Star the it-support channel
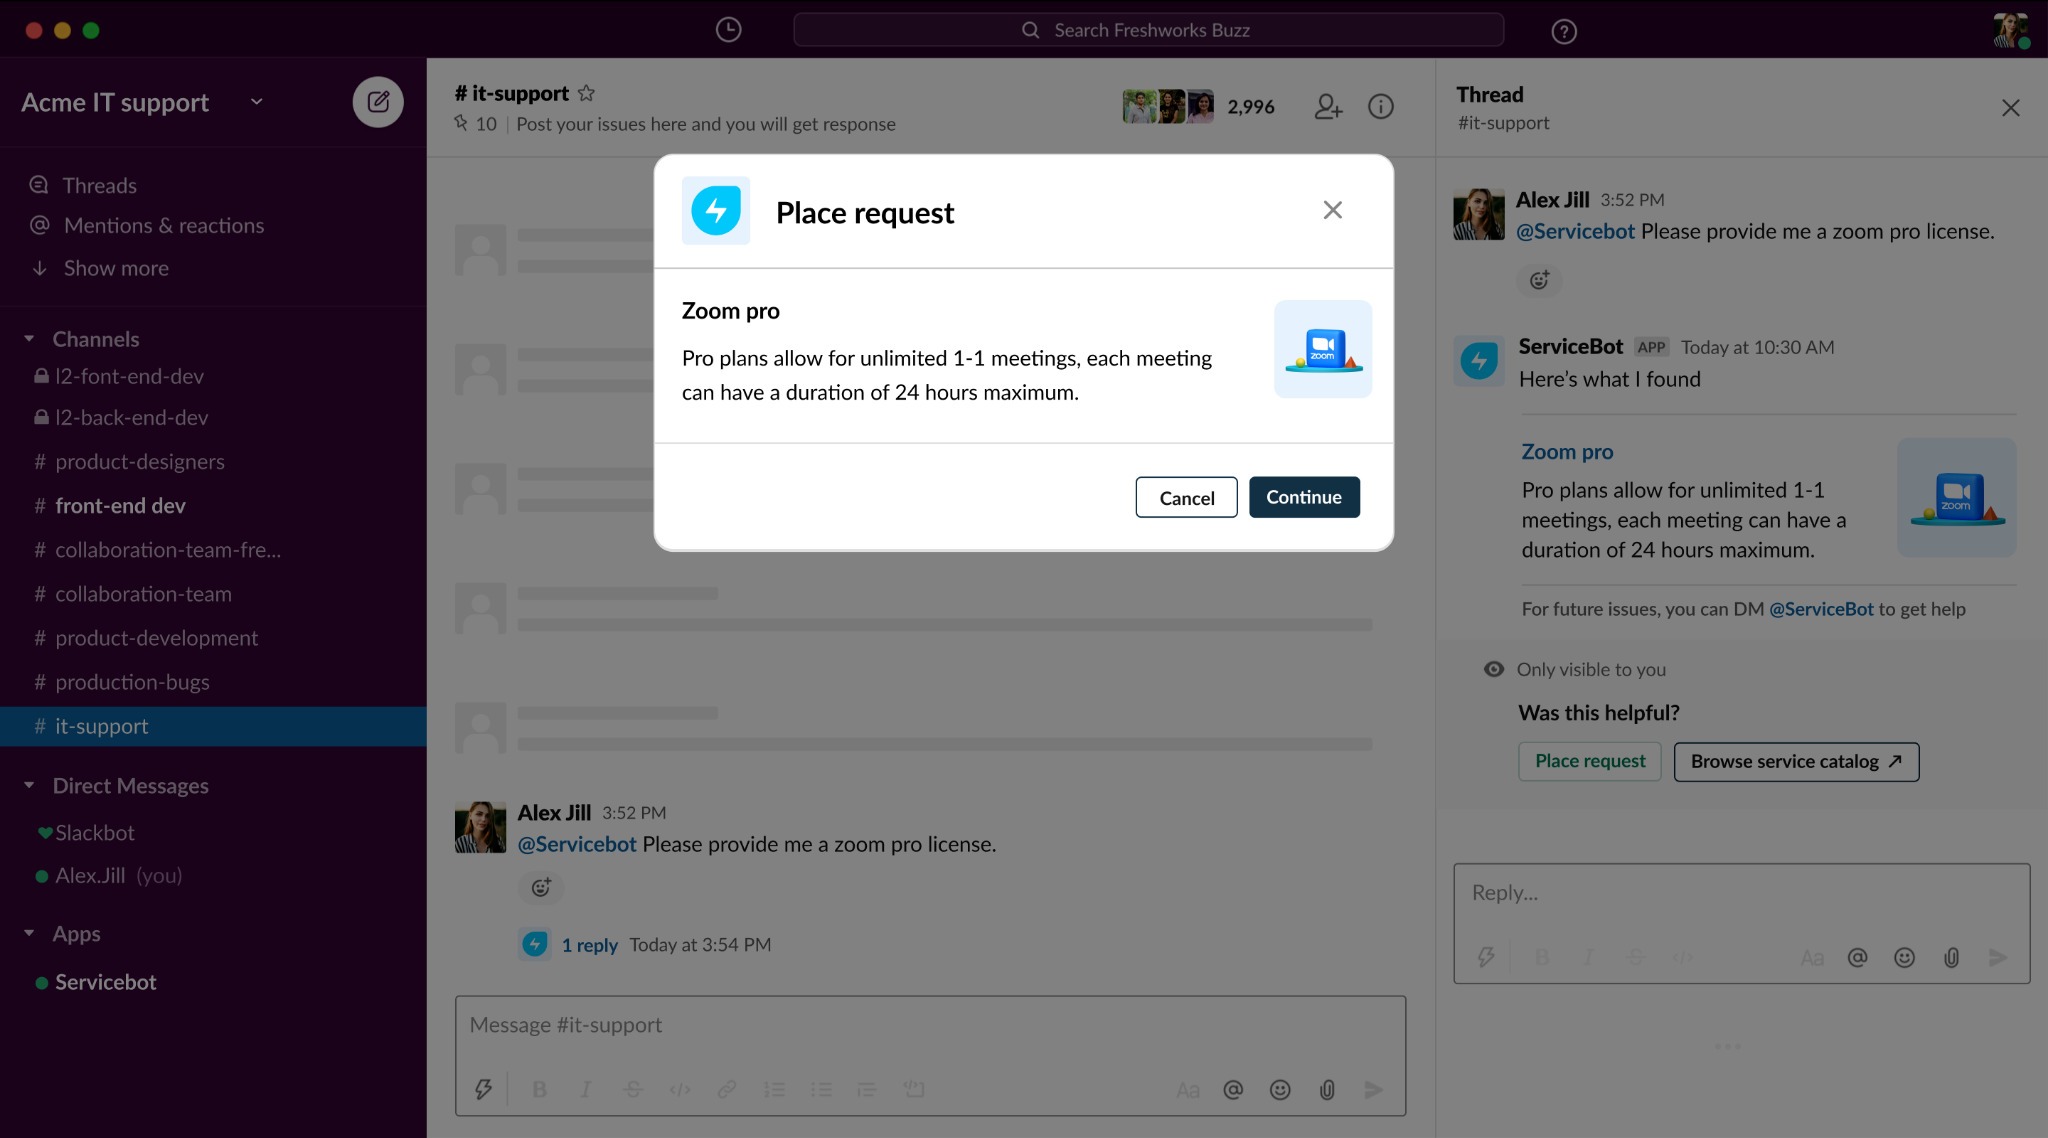 tap(587, 93)
